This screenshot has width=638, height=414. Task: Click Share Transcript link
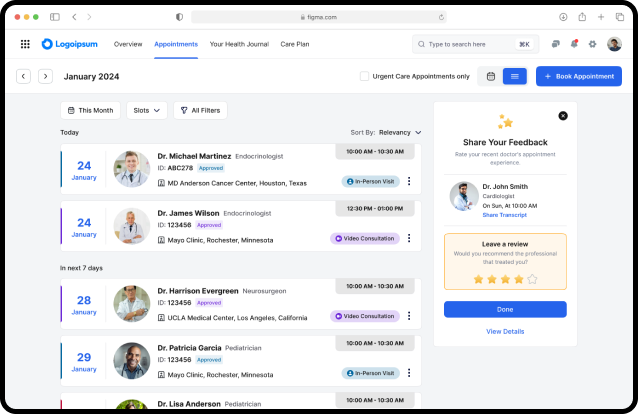(x=505, y=215)
